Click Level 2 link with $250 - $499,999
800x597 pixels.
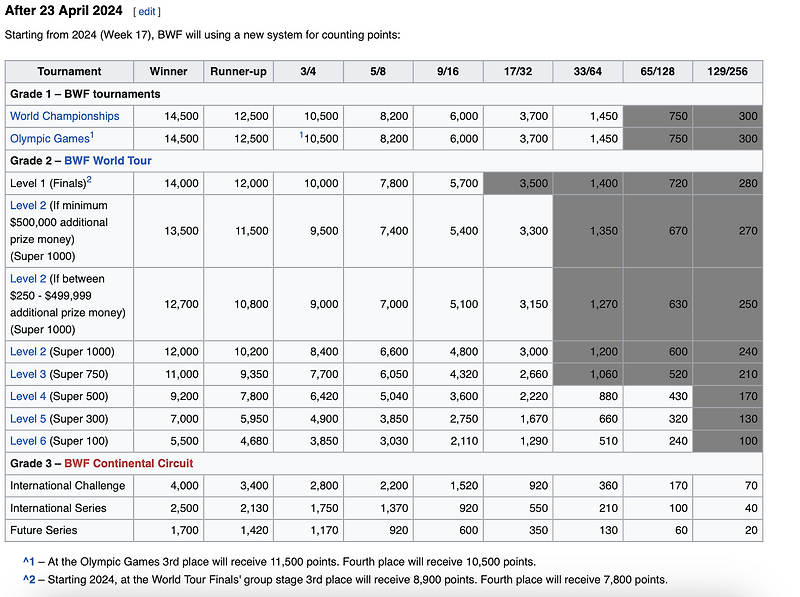pyautogui.click(x=28, y=279)
